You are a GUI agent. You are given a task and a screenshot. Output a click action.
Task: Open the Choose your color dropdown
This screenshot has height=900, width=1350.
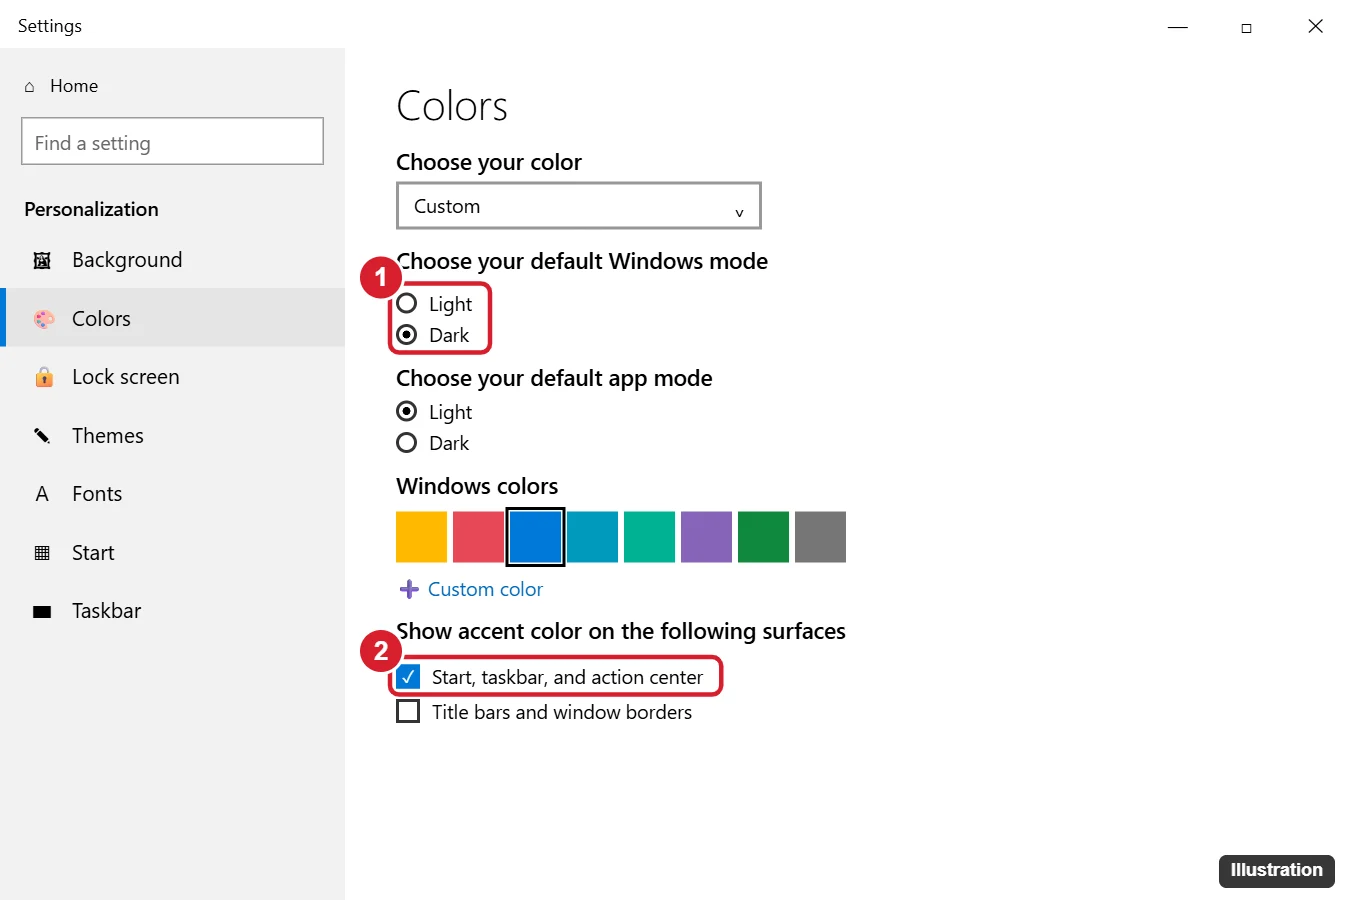[x=579, y=206]
